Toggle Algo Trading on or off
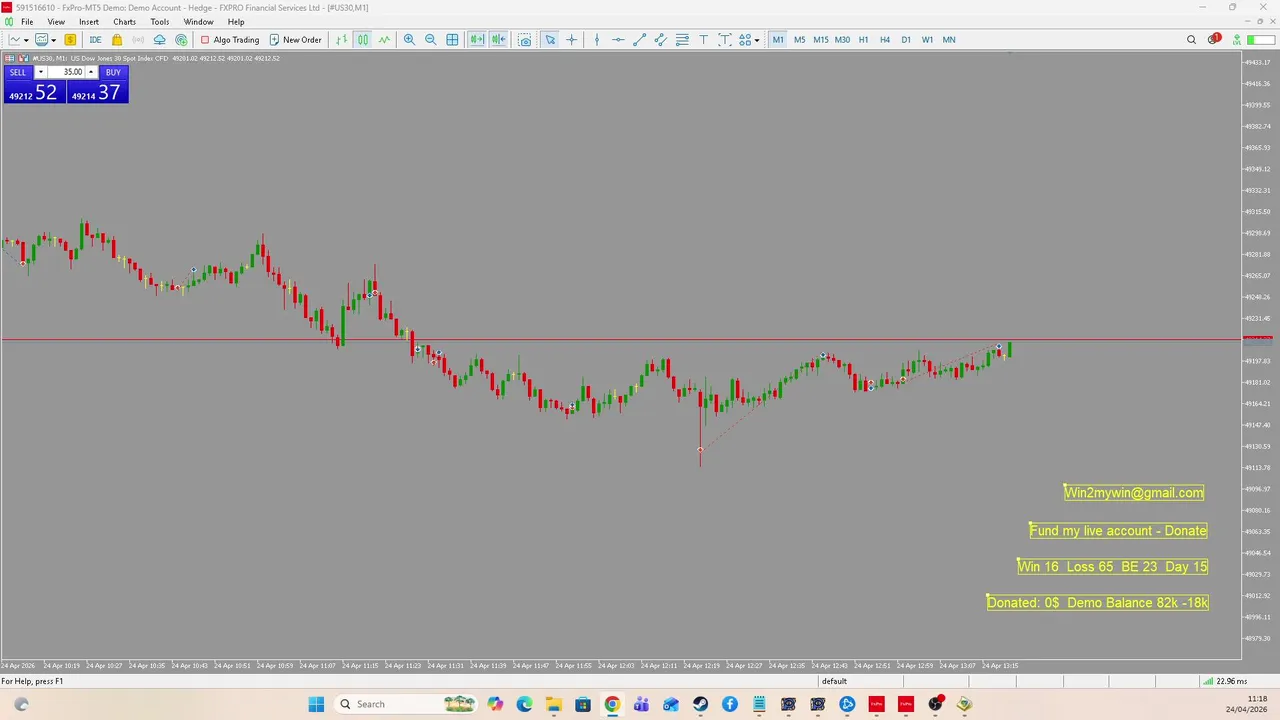The height and width of the screenshot is (720, 1280). pos(230,40)
